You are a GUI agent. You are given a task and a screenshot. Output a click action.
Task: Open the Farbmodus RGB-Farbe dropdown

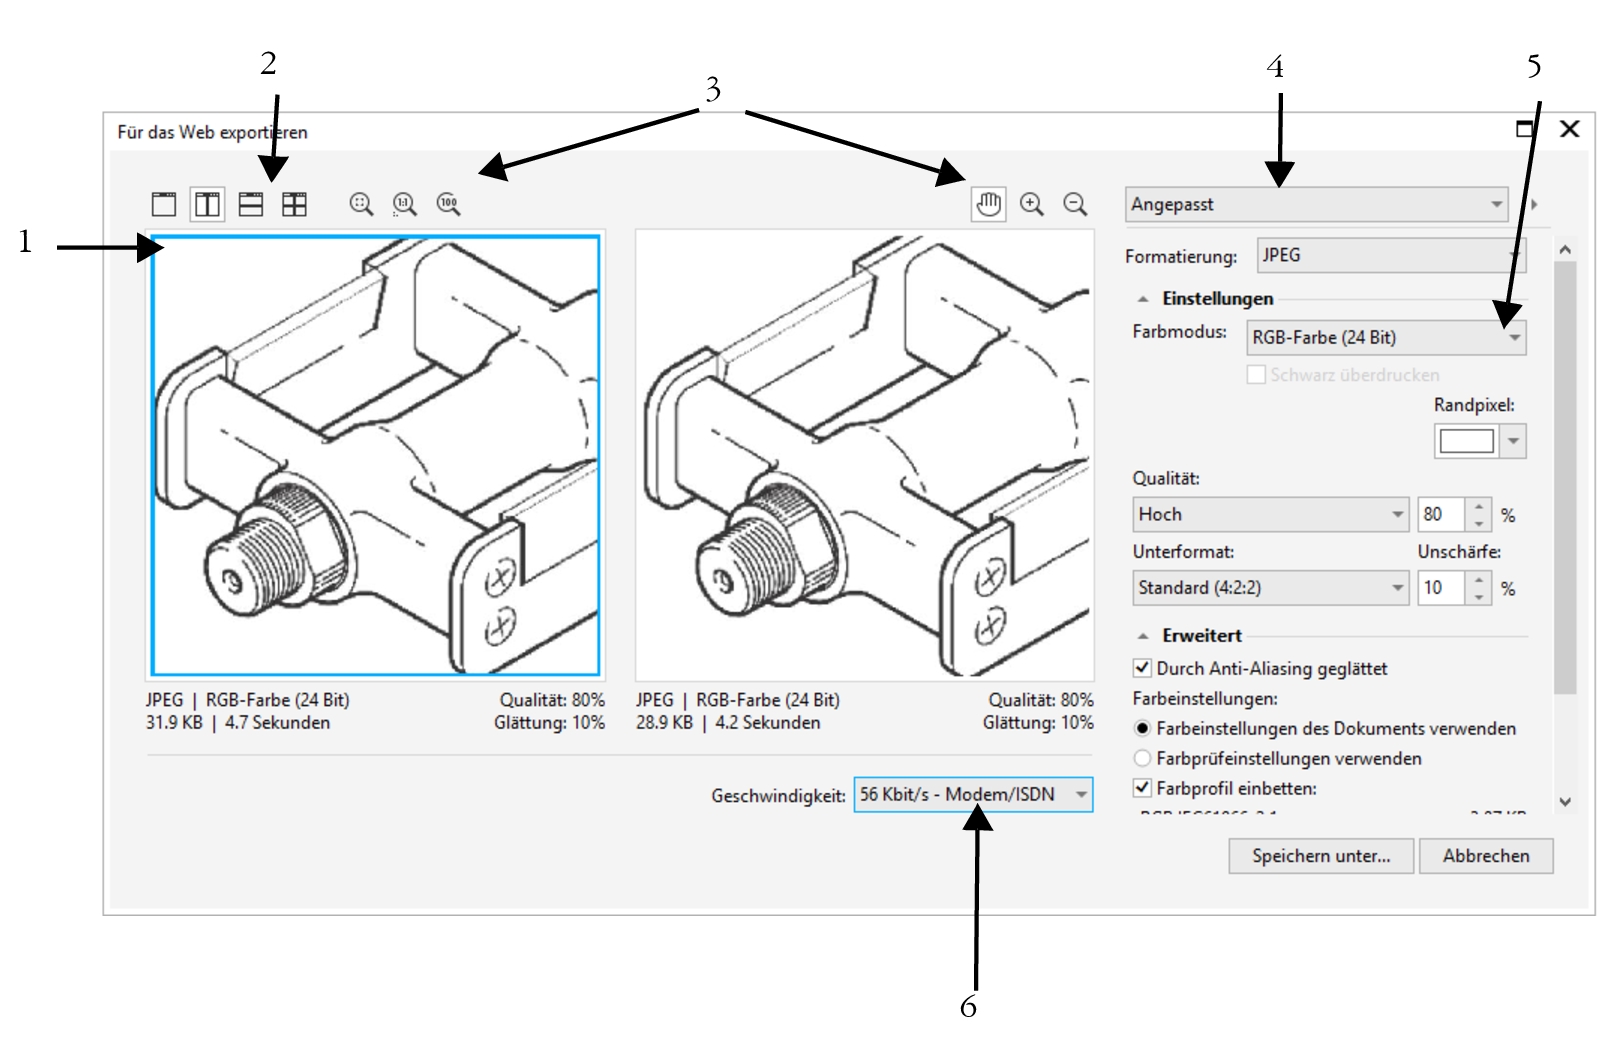coord(1385,338)
